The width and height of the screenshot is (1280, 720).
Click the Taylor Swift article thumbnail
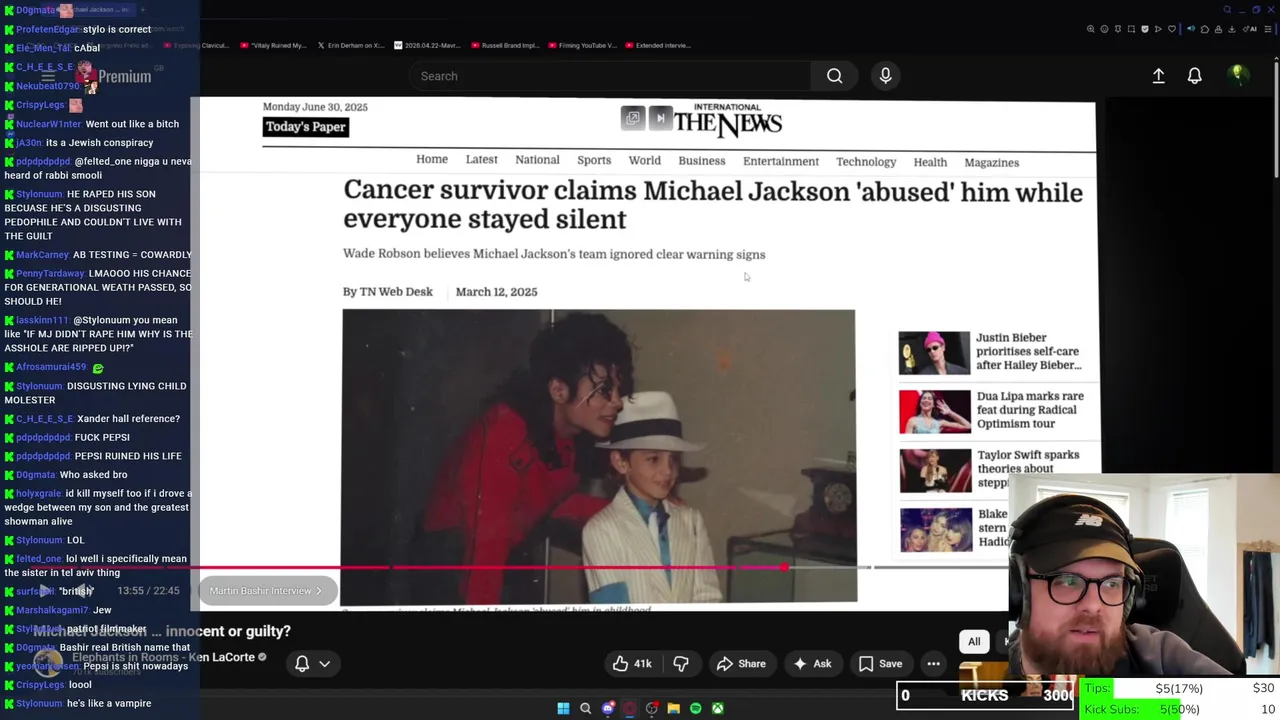click(x=934, y=470)
